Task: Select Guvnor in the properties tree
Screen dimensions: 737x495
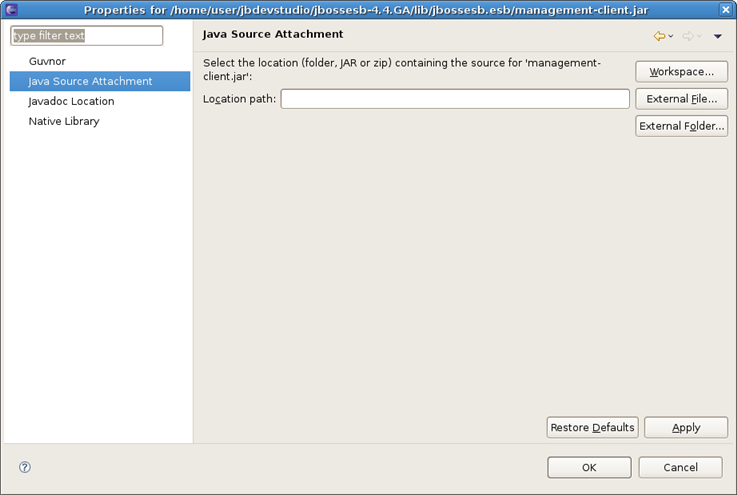Action: [47, 61]
